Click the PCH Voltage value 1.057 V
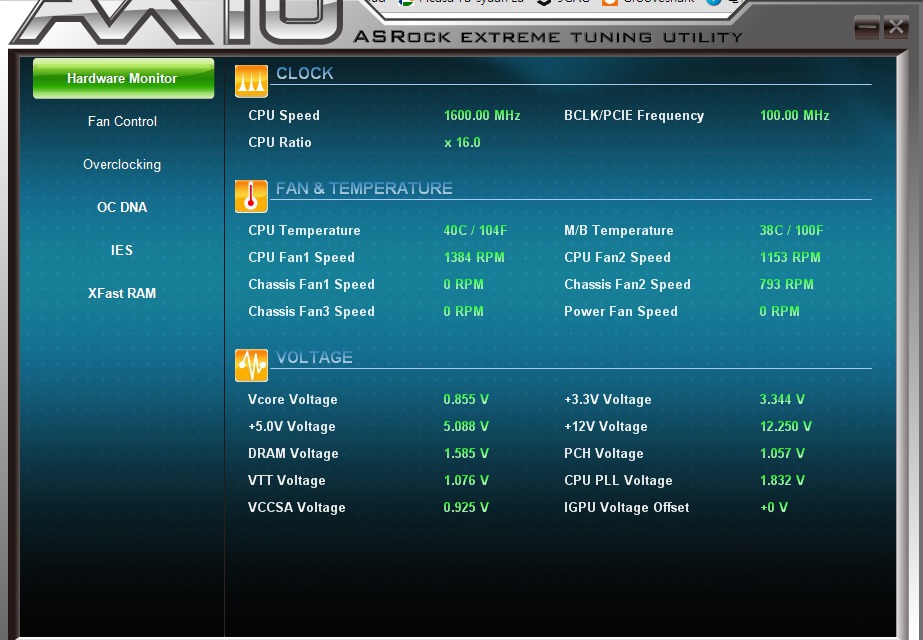Image resolution: width=923 pixels, height=640 pixels. click(x=782, y=453)
